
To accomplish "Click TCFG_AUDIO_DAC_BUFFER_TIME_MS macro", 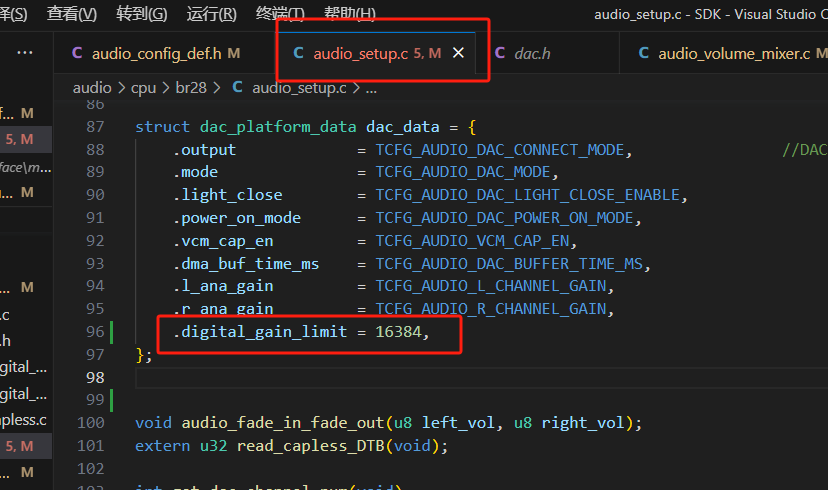I will tap(509, 264).
